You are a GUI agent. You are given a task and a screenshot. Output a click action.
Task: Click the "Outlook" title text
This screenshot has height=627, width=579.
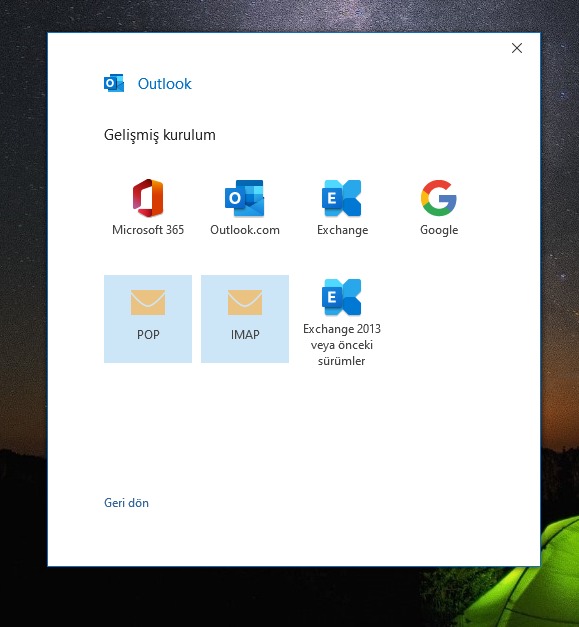coord(164,84)
